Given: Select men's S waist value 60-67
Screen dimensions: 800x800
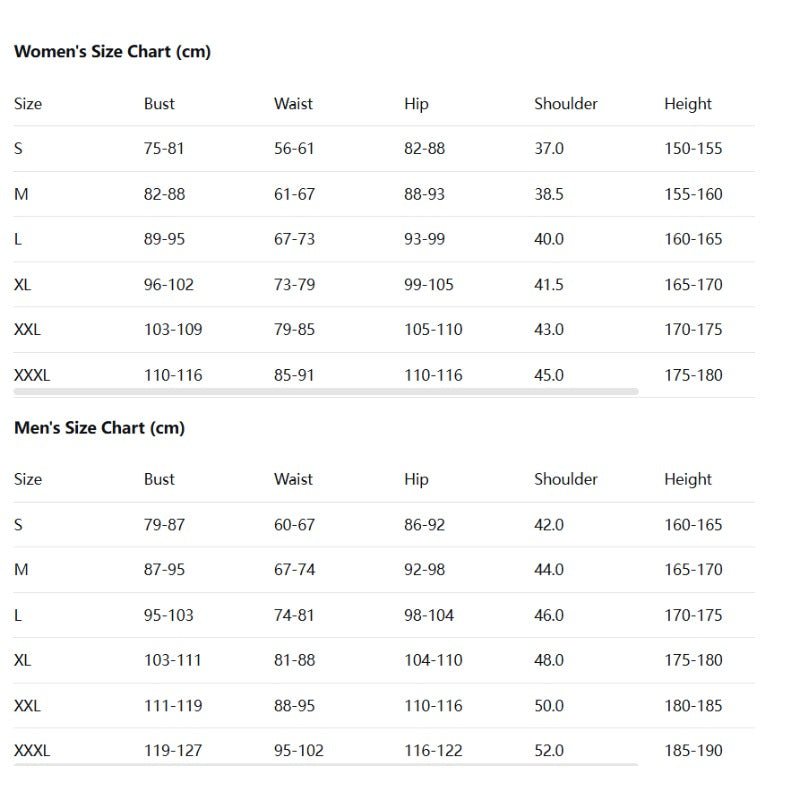Looking at the screenshot, I should pyautogui.click(x=294, y=525).
